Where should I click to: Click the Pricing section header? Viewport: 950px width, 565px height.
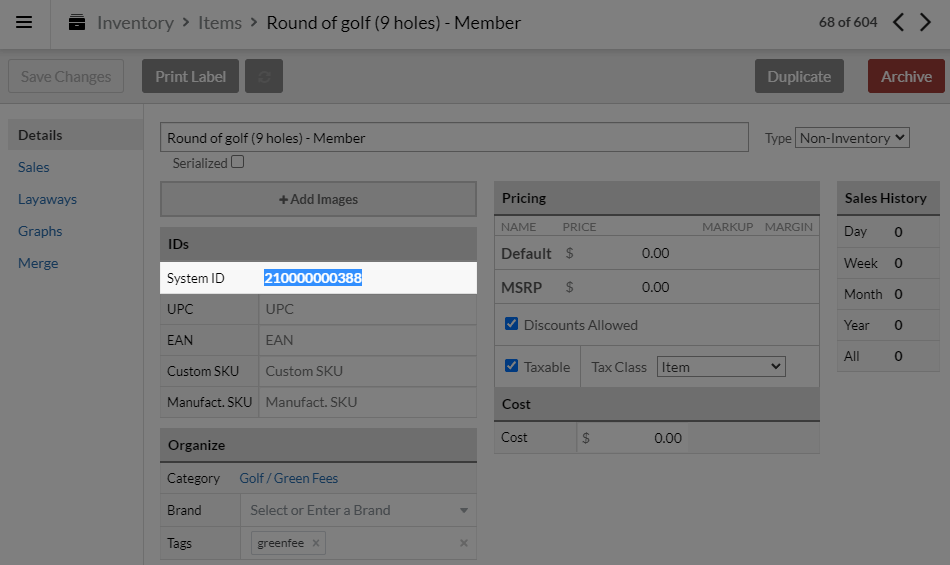657,198
